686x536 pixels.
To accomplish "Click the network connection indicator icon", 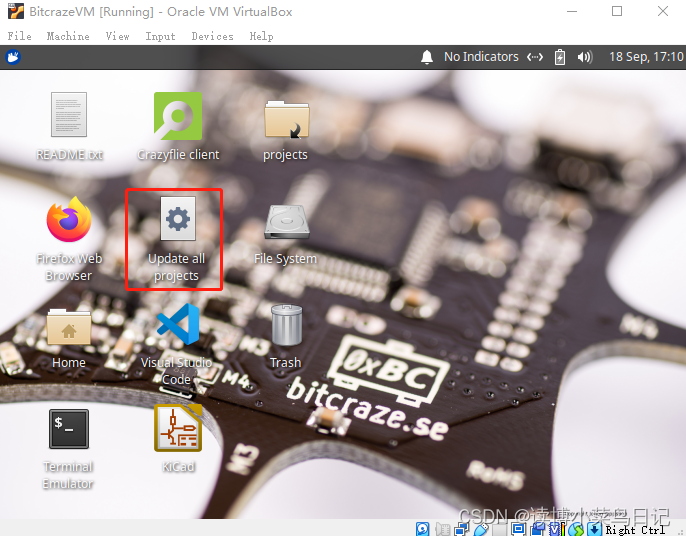I will [535, 57].
